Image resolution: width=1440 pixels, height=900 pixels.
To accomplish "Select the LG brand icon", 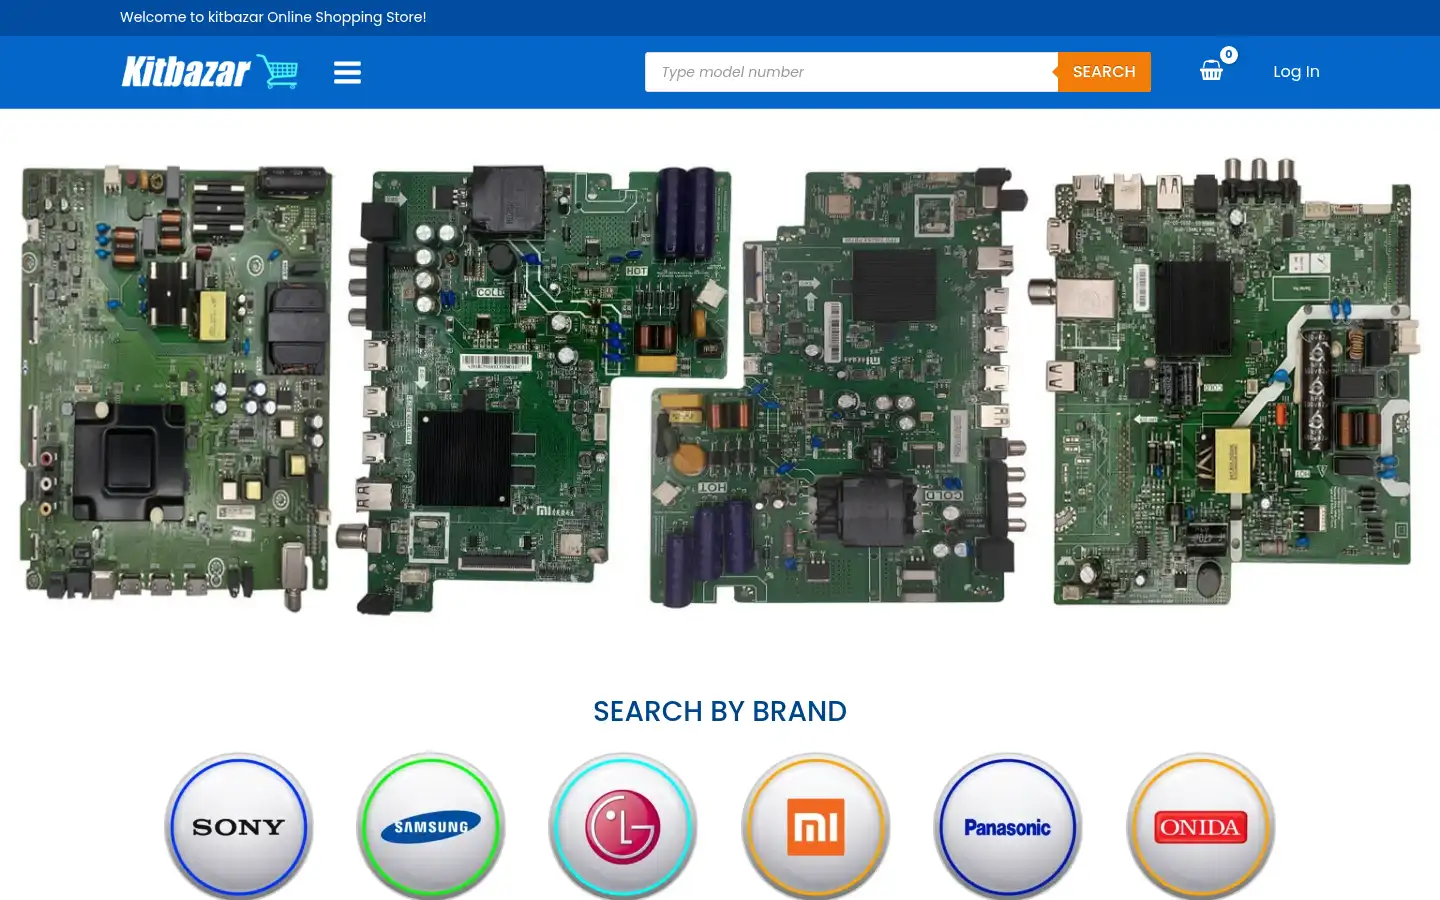I will point(623,827).
